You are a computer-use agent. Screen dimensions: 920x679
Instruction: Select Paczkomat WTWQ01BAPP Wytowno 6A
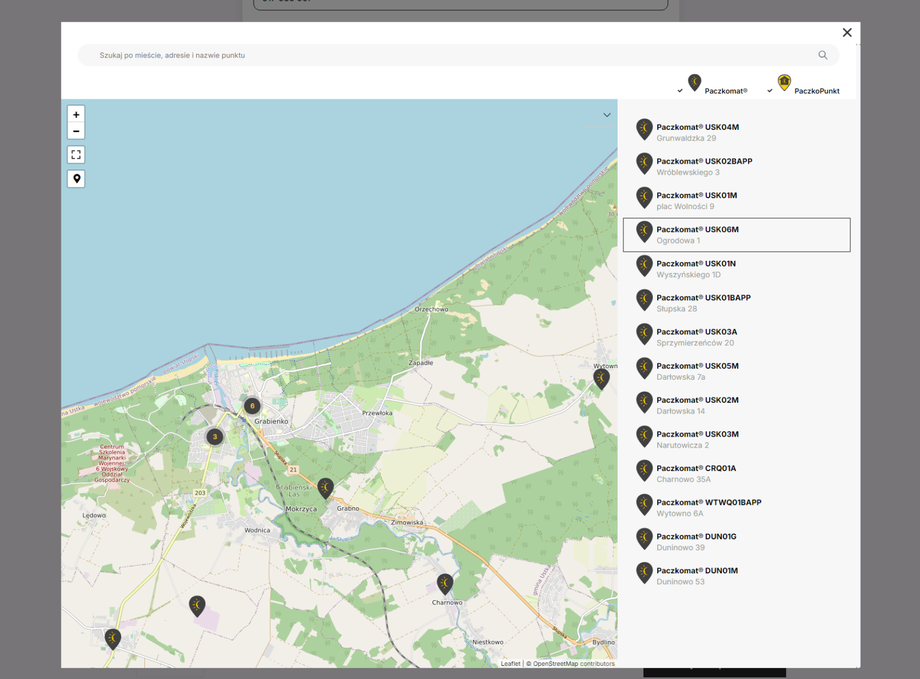point(736,507)
